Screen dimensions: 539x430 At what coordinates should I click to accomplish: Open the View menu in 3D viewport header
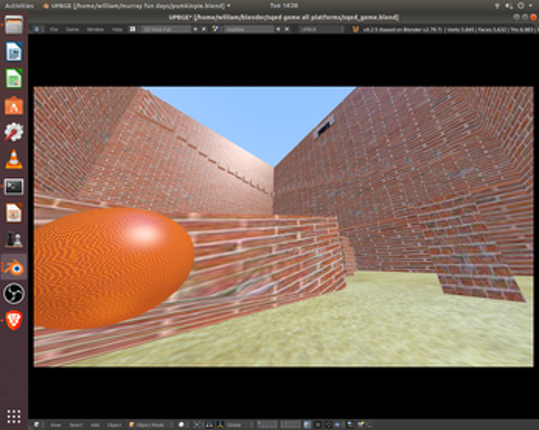55,425
